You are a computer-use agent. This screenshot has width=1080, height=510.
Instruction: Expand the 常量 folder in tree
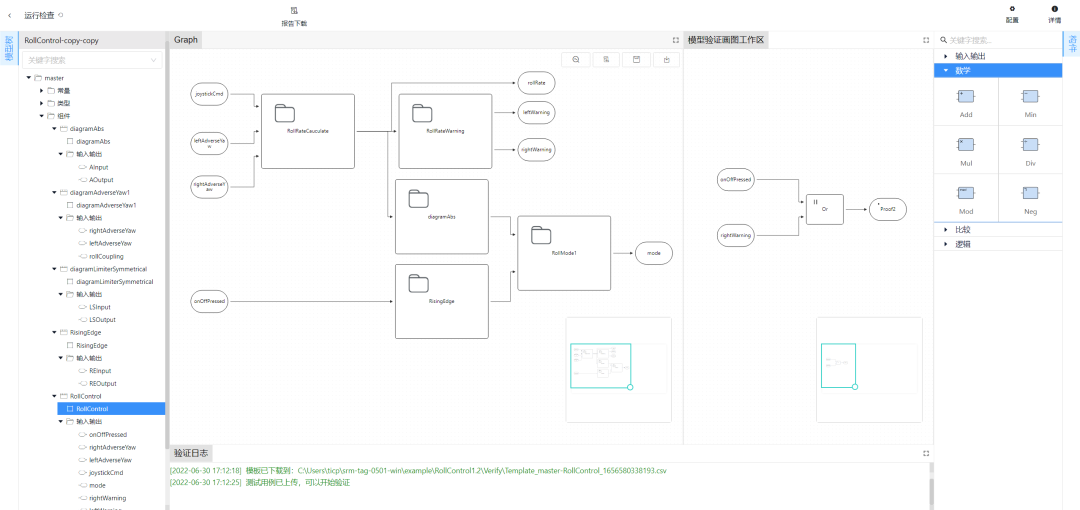(x=41, y=91)
